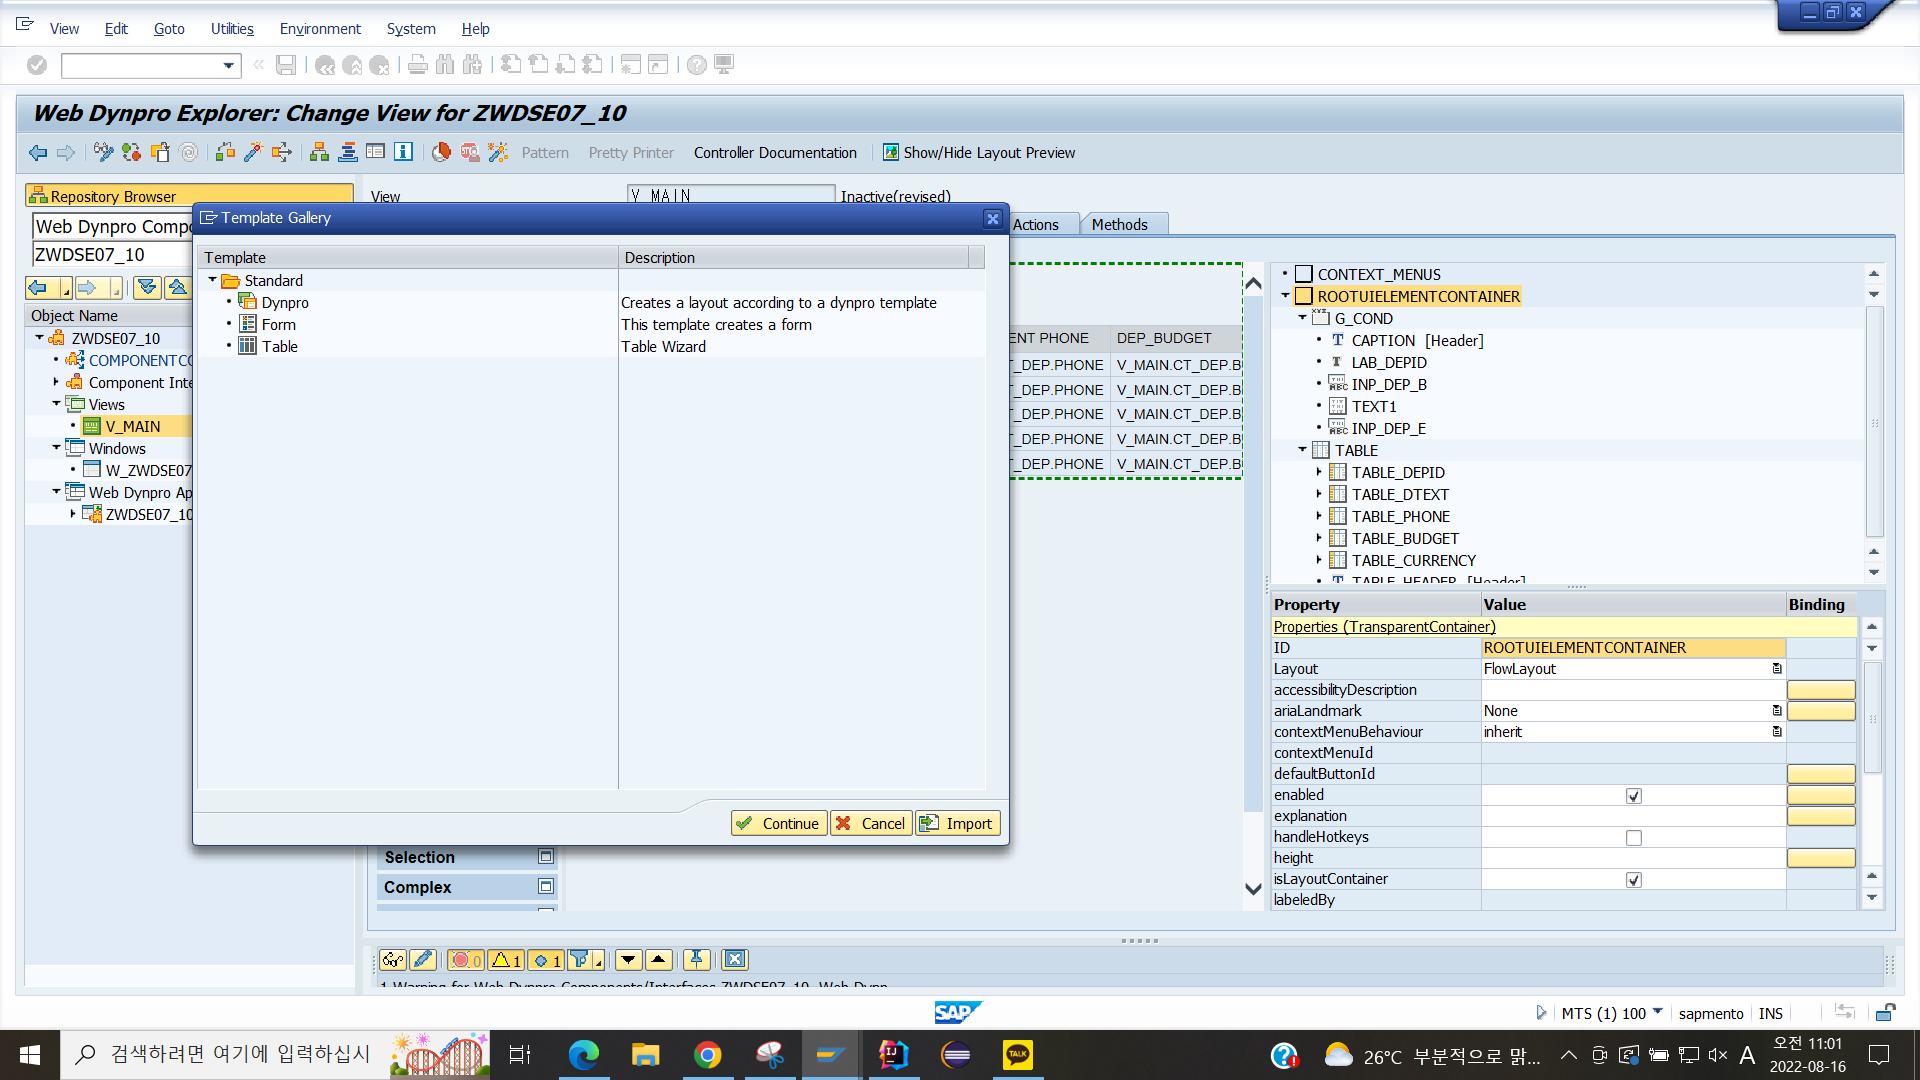Click the error count icon in message toolbar

pos(466,960)
